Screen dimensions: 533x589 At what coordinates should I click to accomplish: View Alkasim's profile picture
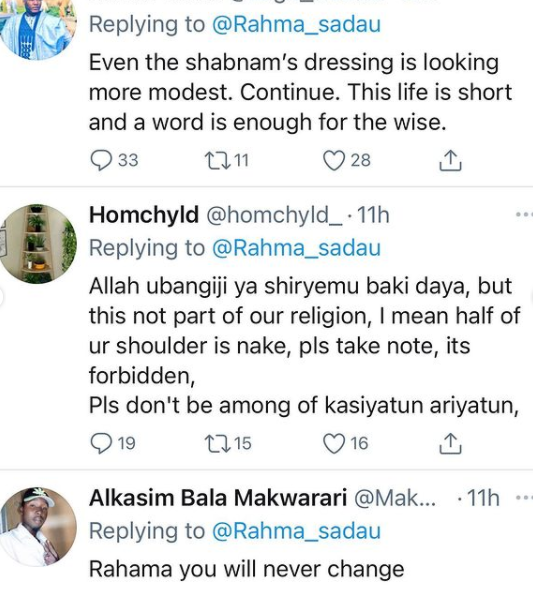37,527
